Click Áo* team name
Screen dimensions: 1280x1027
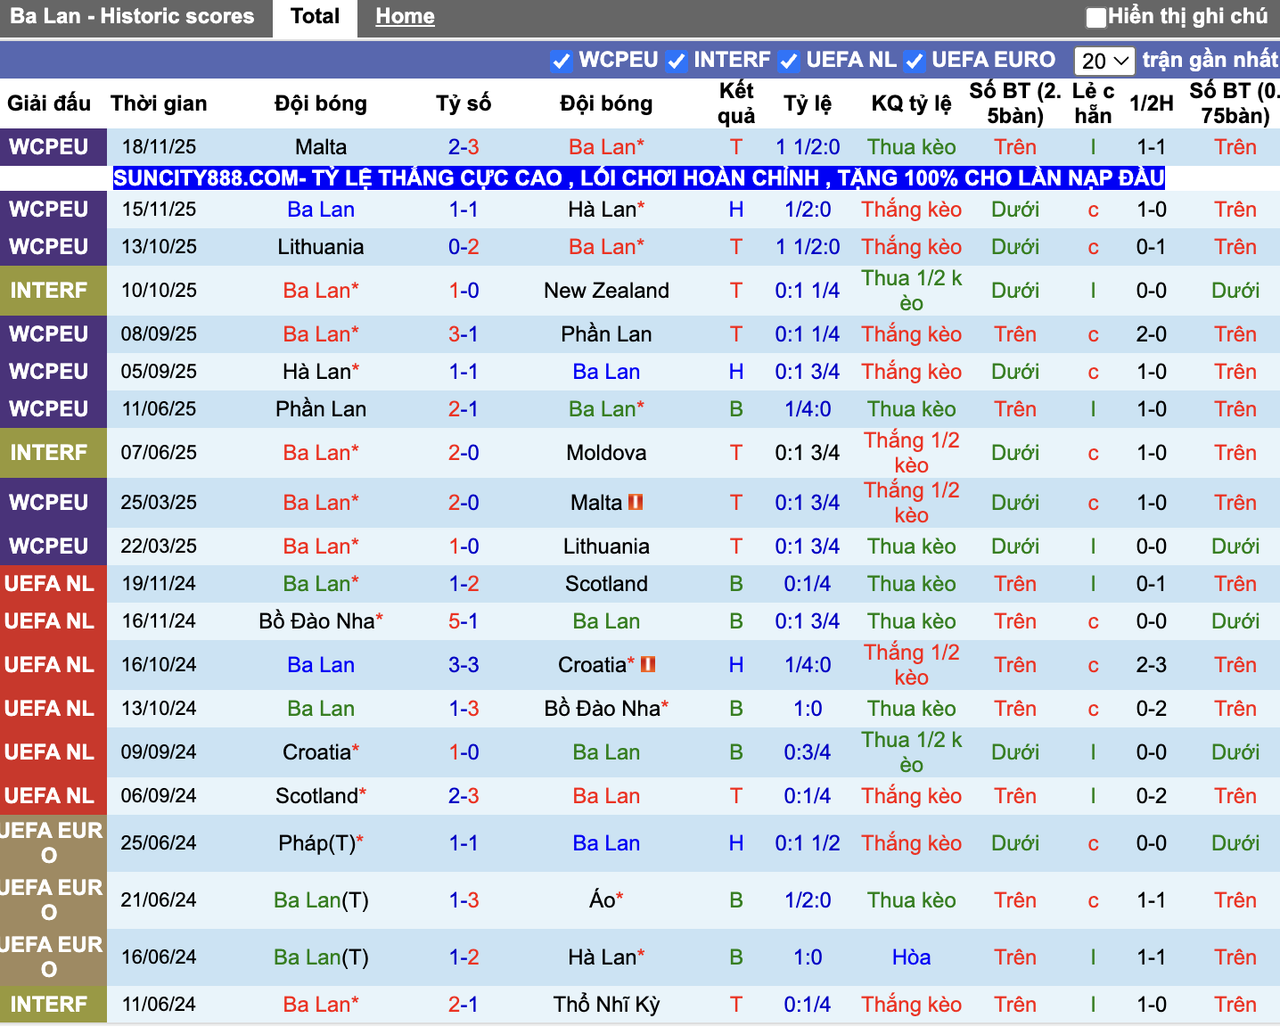point(606,900)
